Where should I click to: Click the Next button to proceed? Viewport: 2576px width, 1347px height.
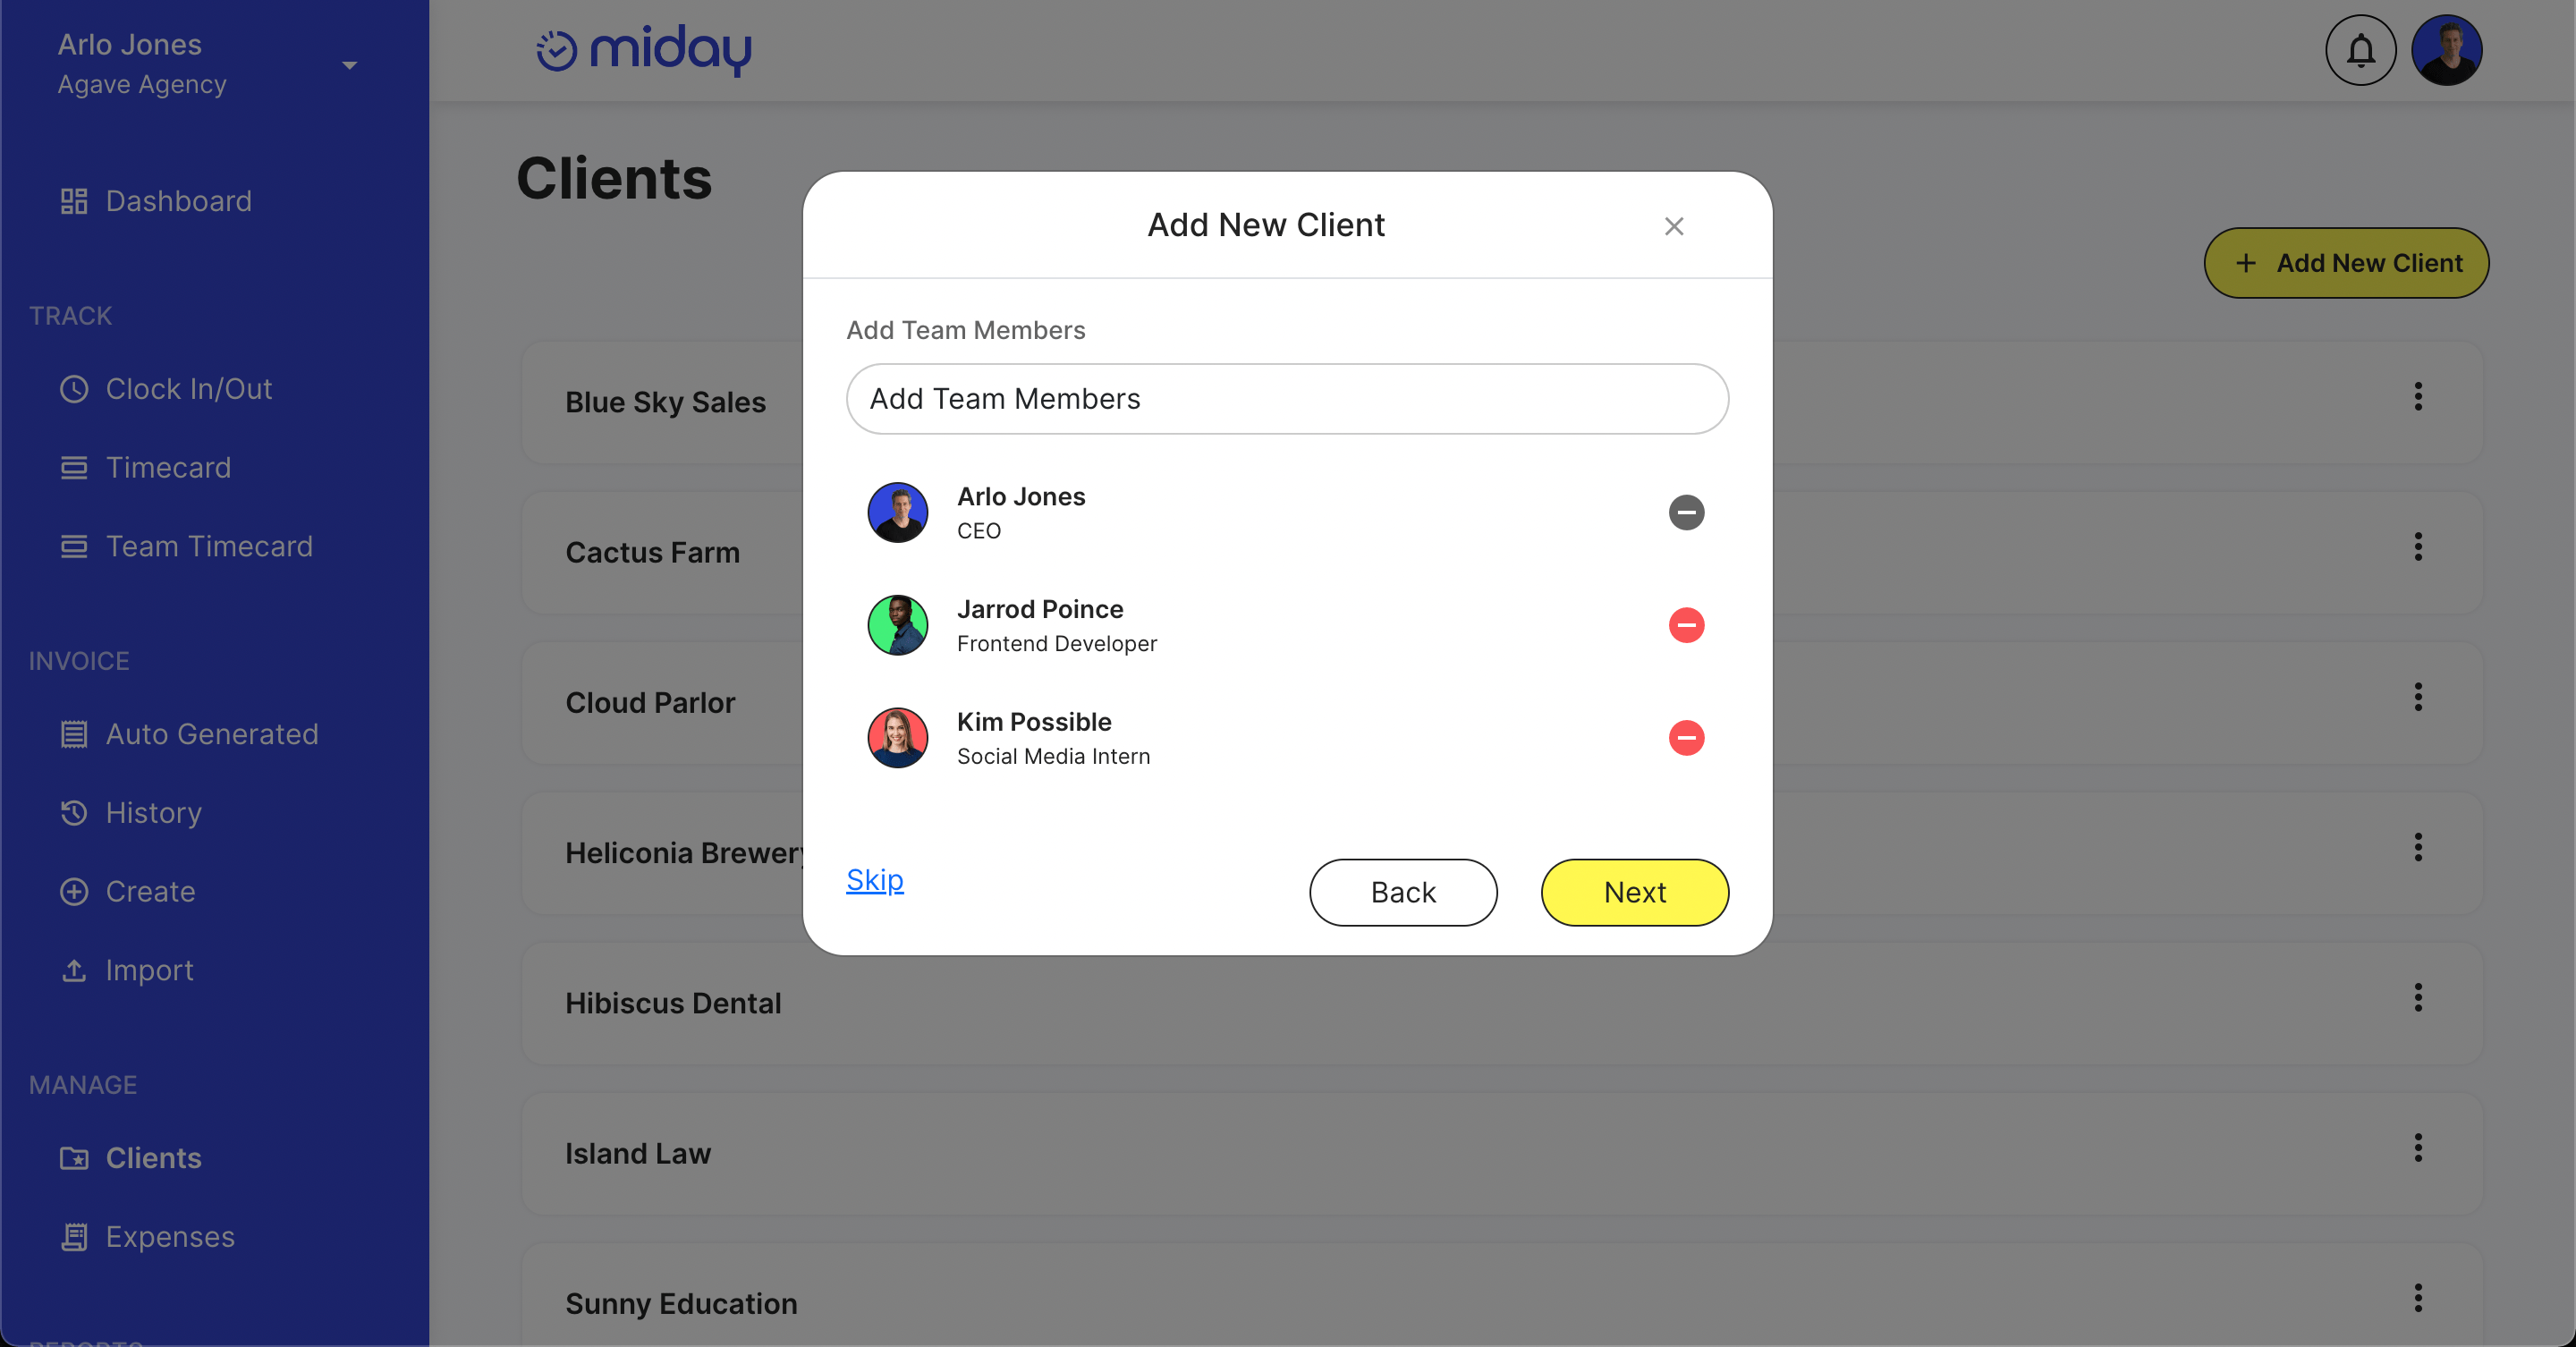click(1636, 893)
